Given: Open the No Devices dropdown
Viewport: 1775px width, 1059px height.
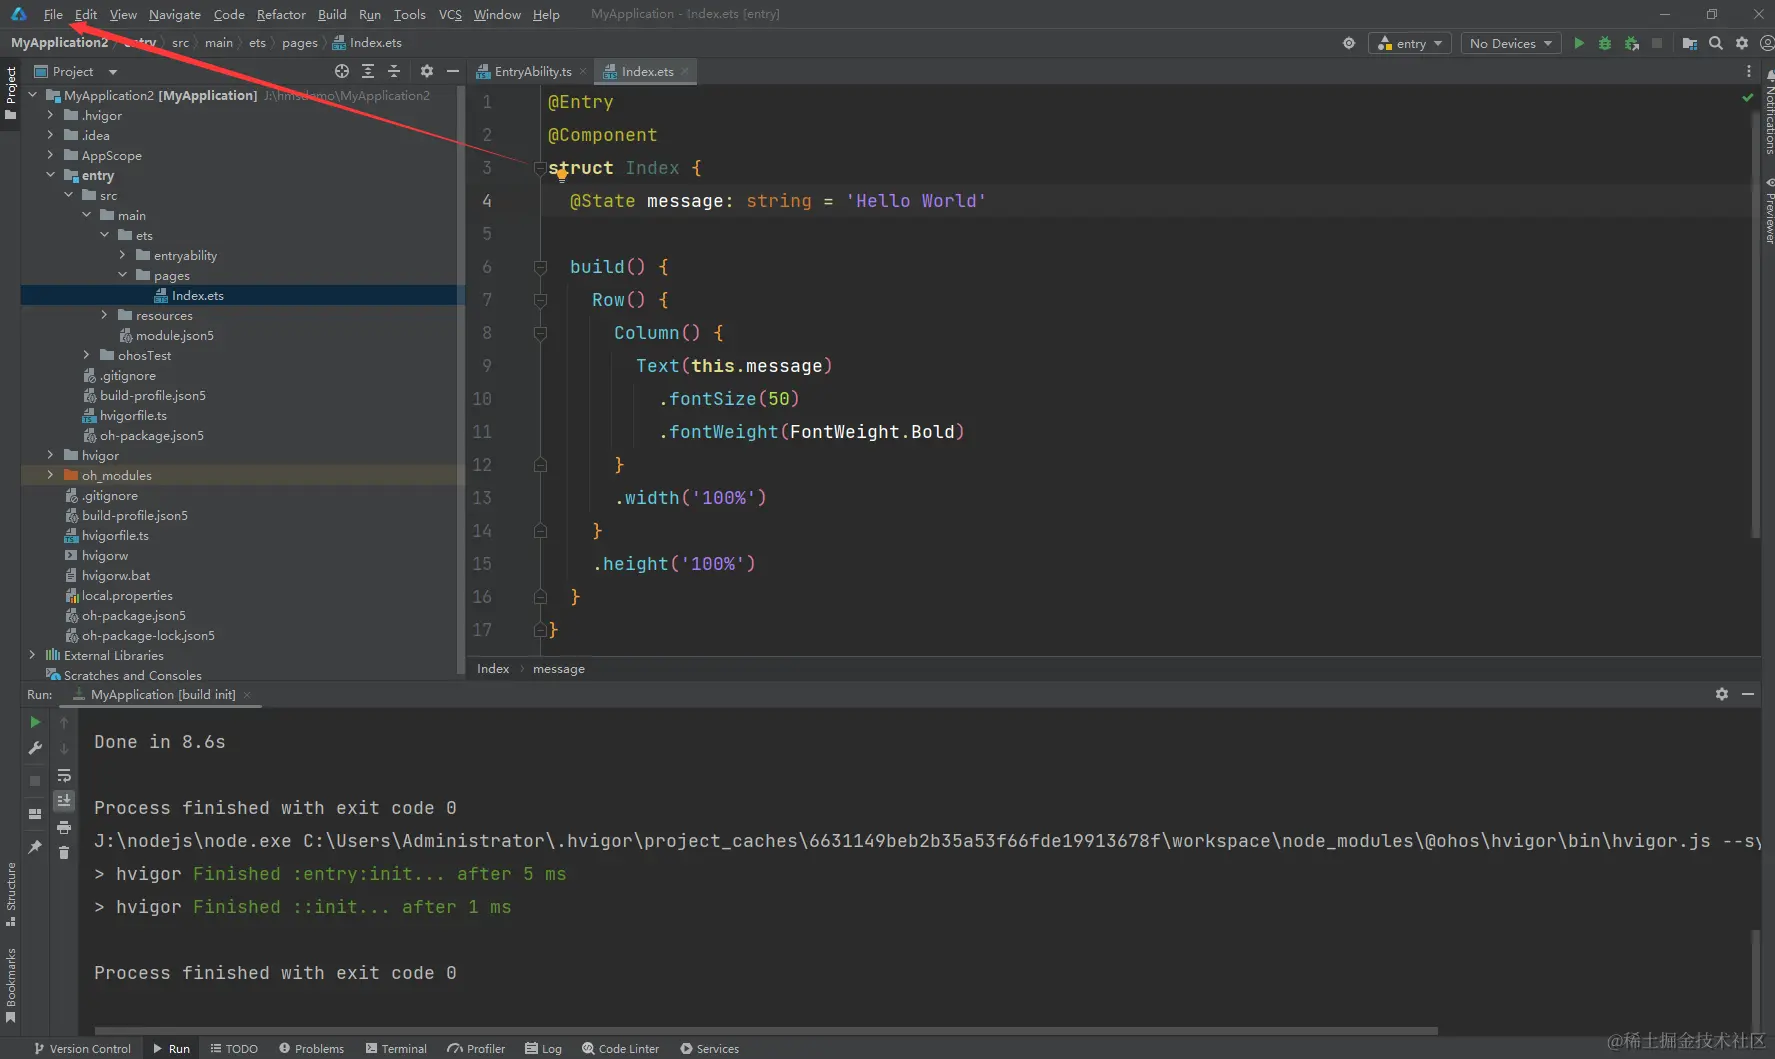Looking at the screenshot, I should [x=1510, y=43].
